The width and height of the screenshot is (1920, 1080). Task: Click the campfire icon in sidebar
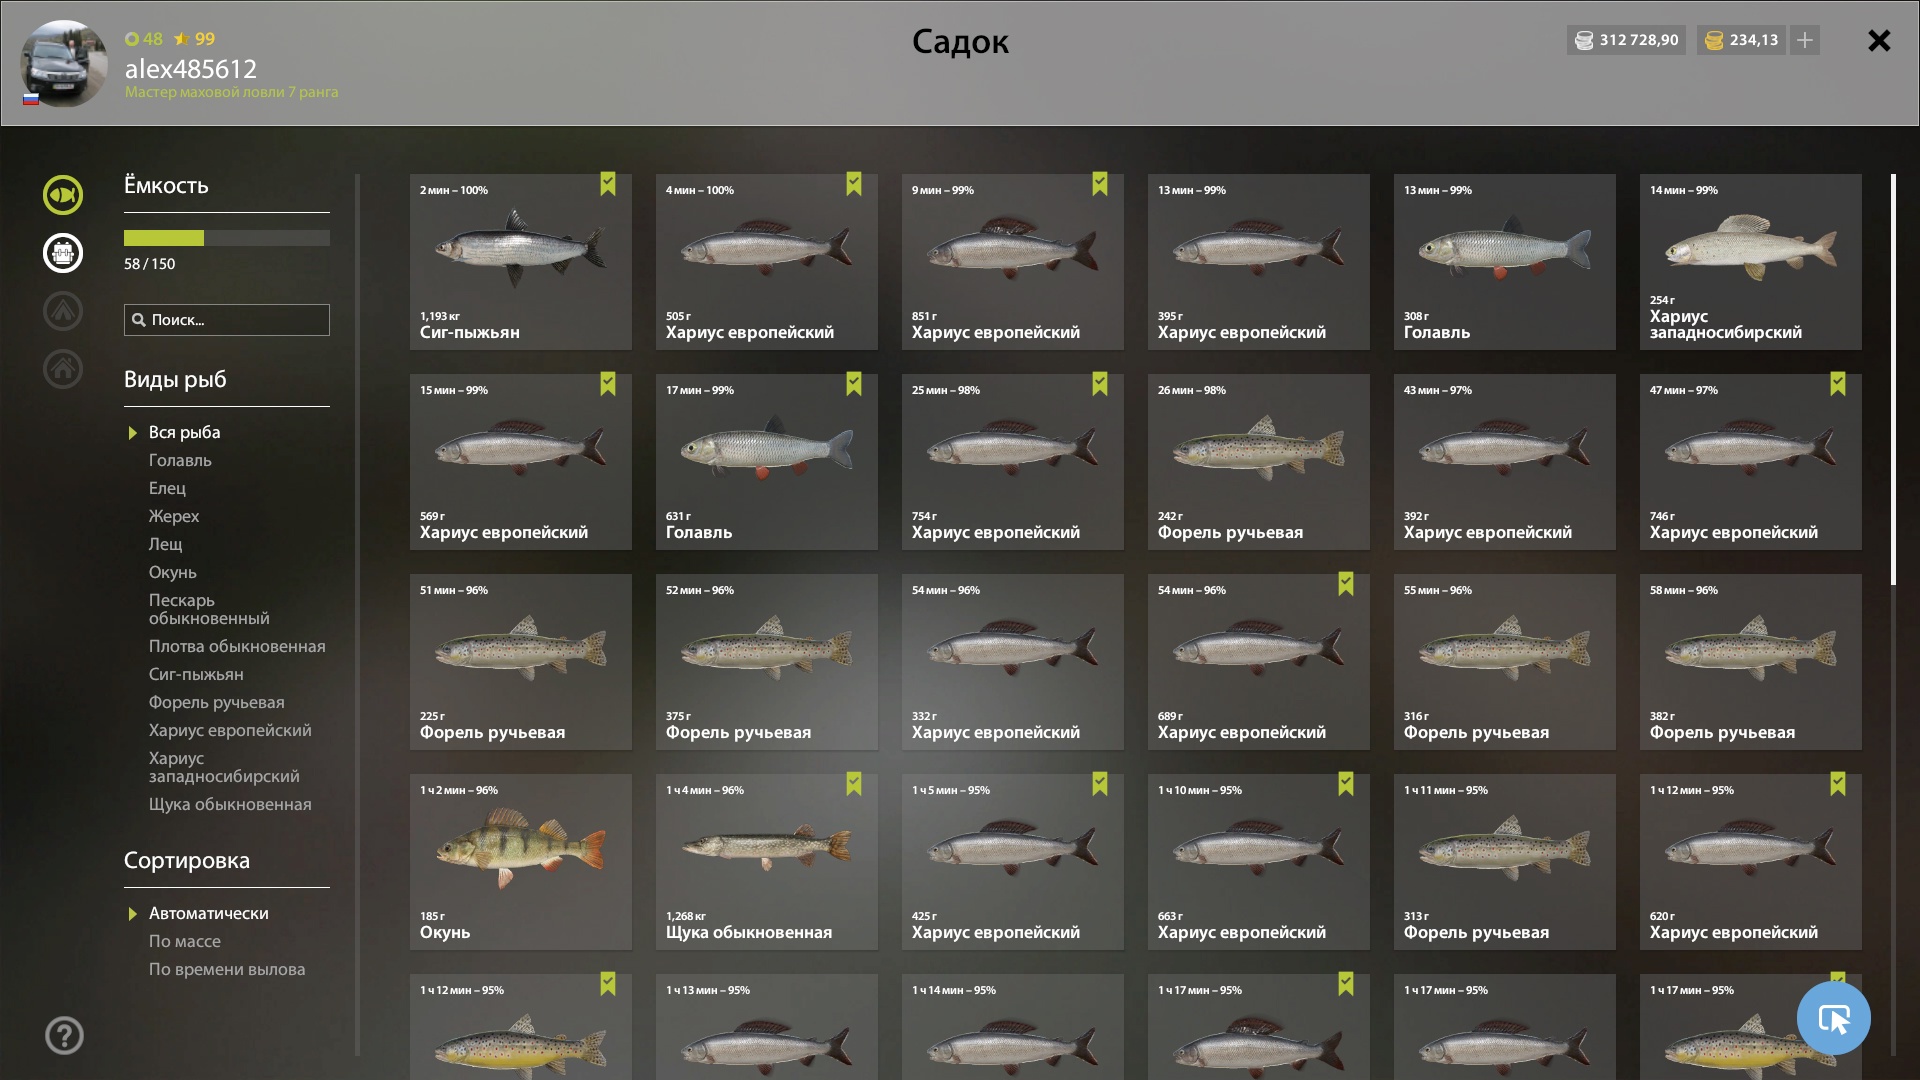[x=62, y=311]
